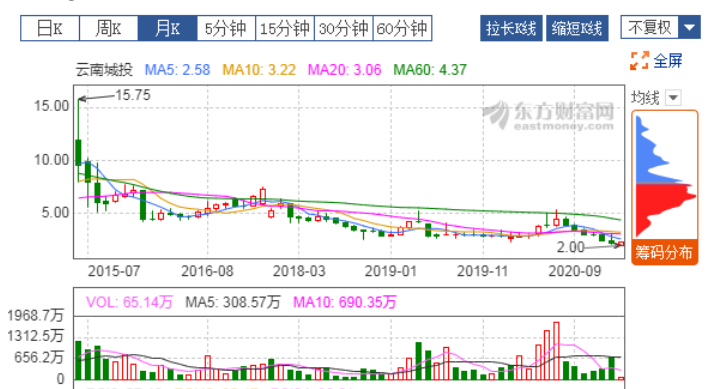Click the 15.00 price axis label

52,106
